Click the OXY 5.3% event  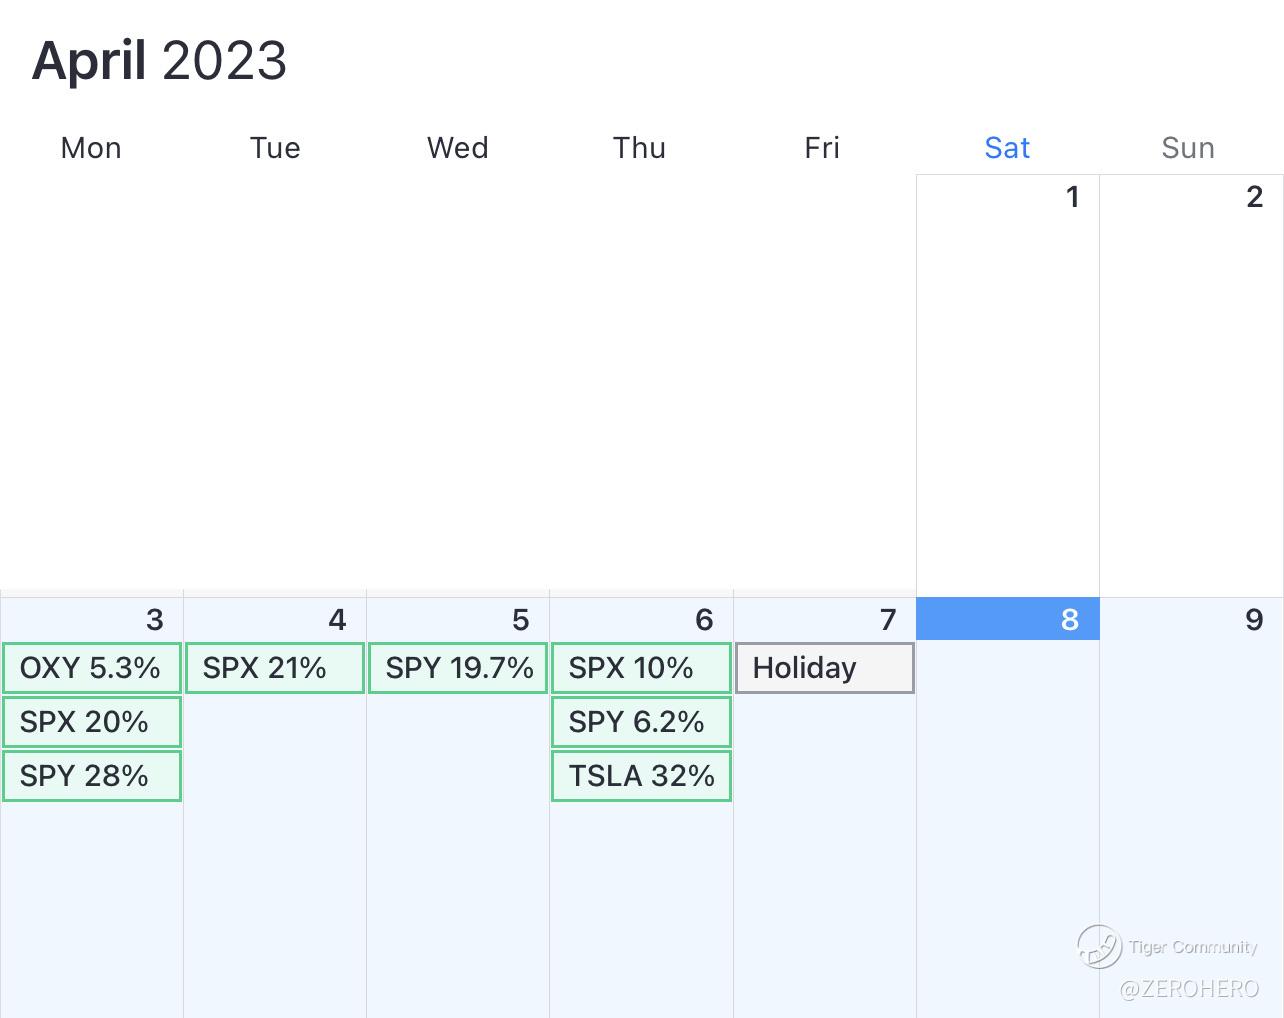[x=91, y=668]
